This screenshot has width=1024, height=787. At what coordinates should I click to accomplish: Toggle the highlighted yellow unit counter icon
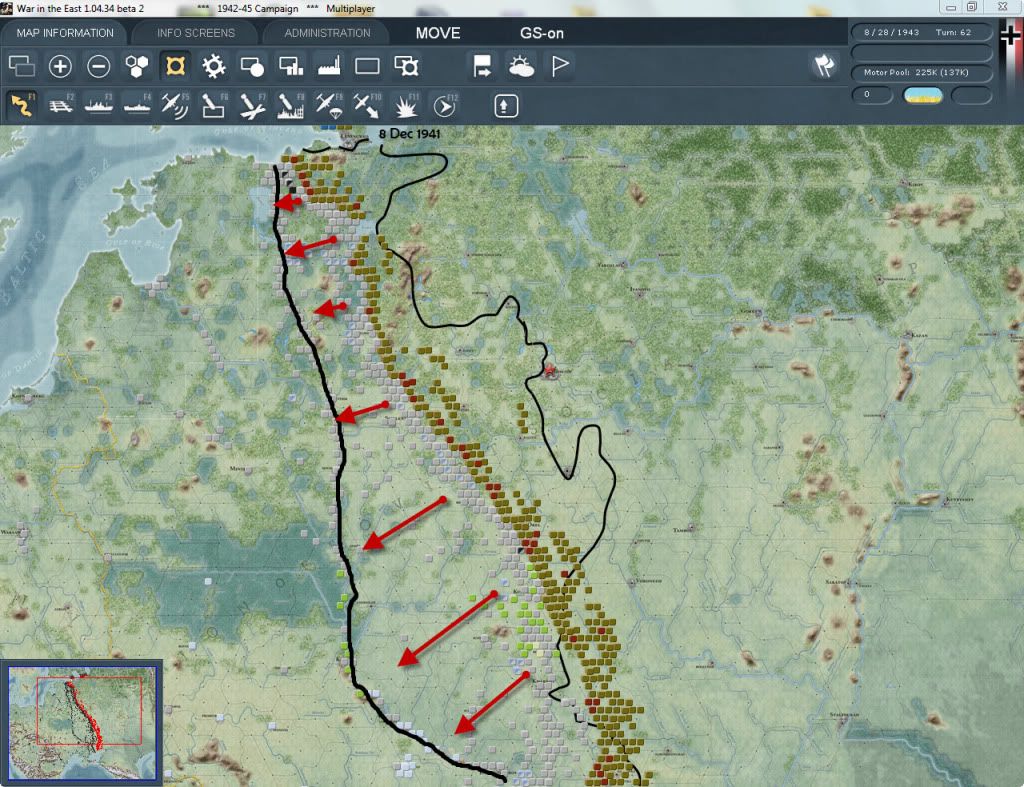[x=175, y=66]
